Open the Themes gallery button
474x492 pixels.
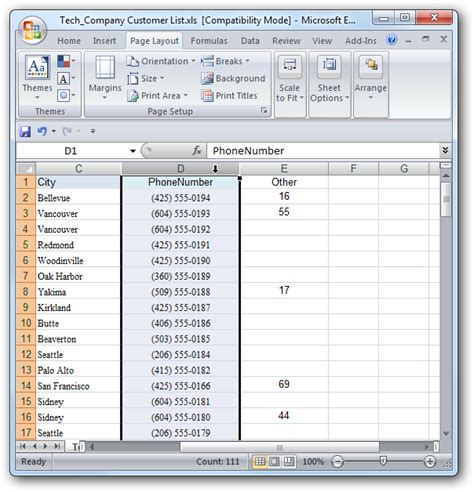click(37, 77)
